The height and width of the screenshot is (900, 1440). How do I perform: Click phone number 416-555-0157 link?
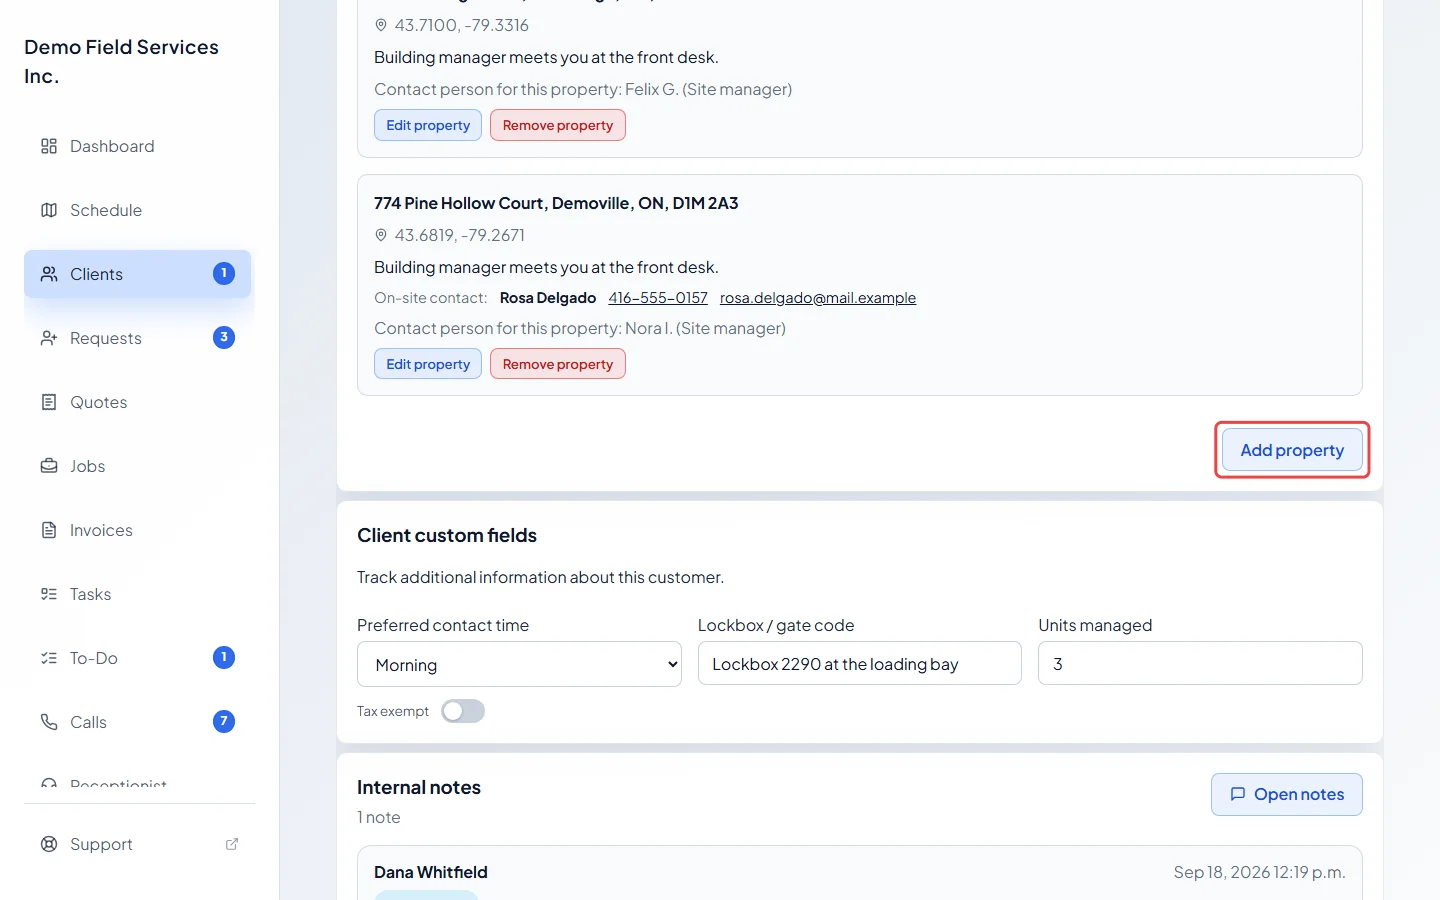click(x=658, y=298)
